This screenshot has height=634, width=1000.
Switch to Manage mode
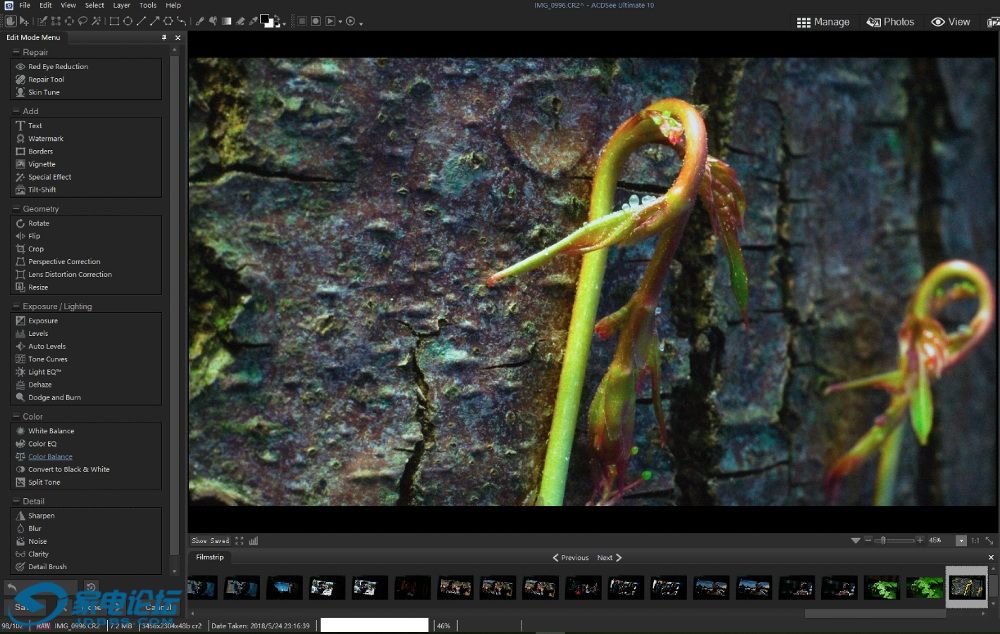(823, 22)
